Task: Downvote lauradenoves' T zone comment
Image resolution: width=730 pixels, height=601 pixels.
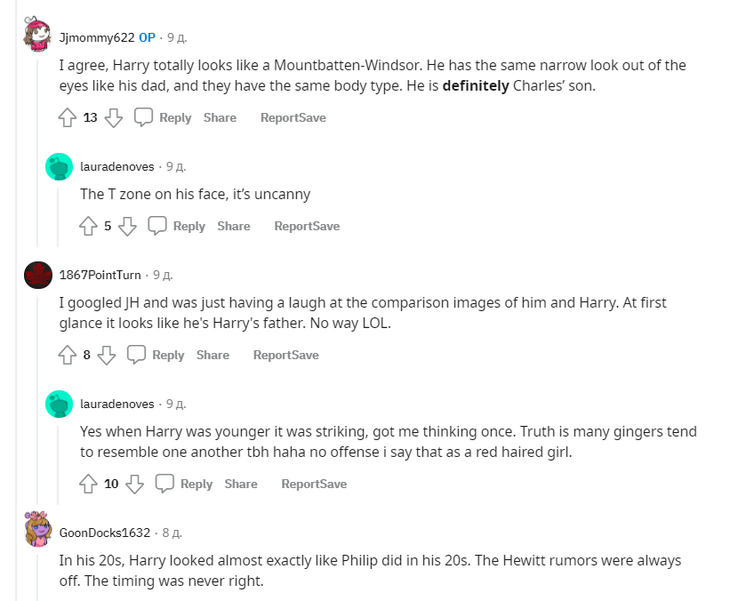Action: 127,226
